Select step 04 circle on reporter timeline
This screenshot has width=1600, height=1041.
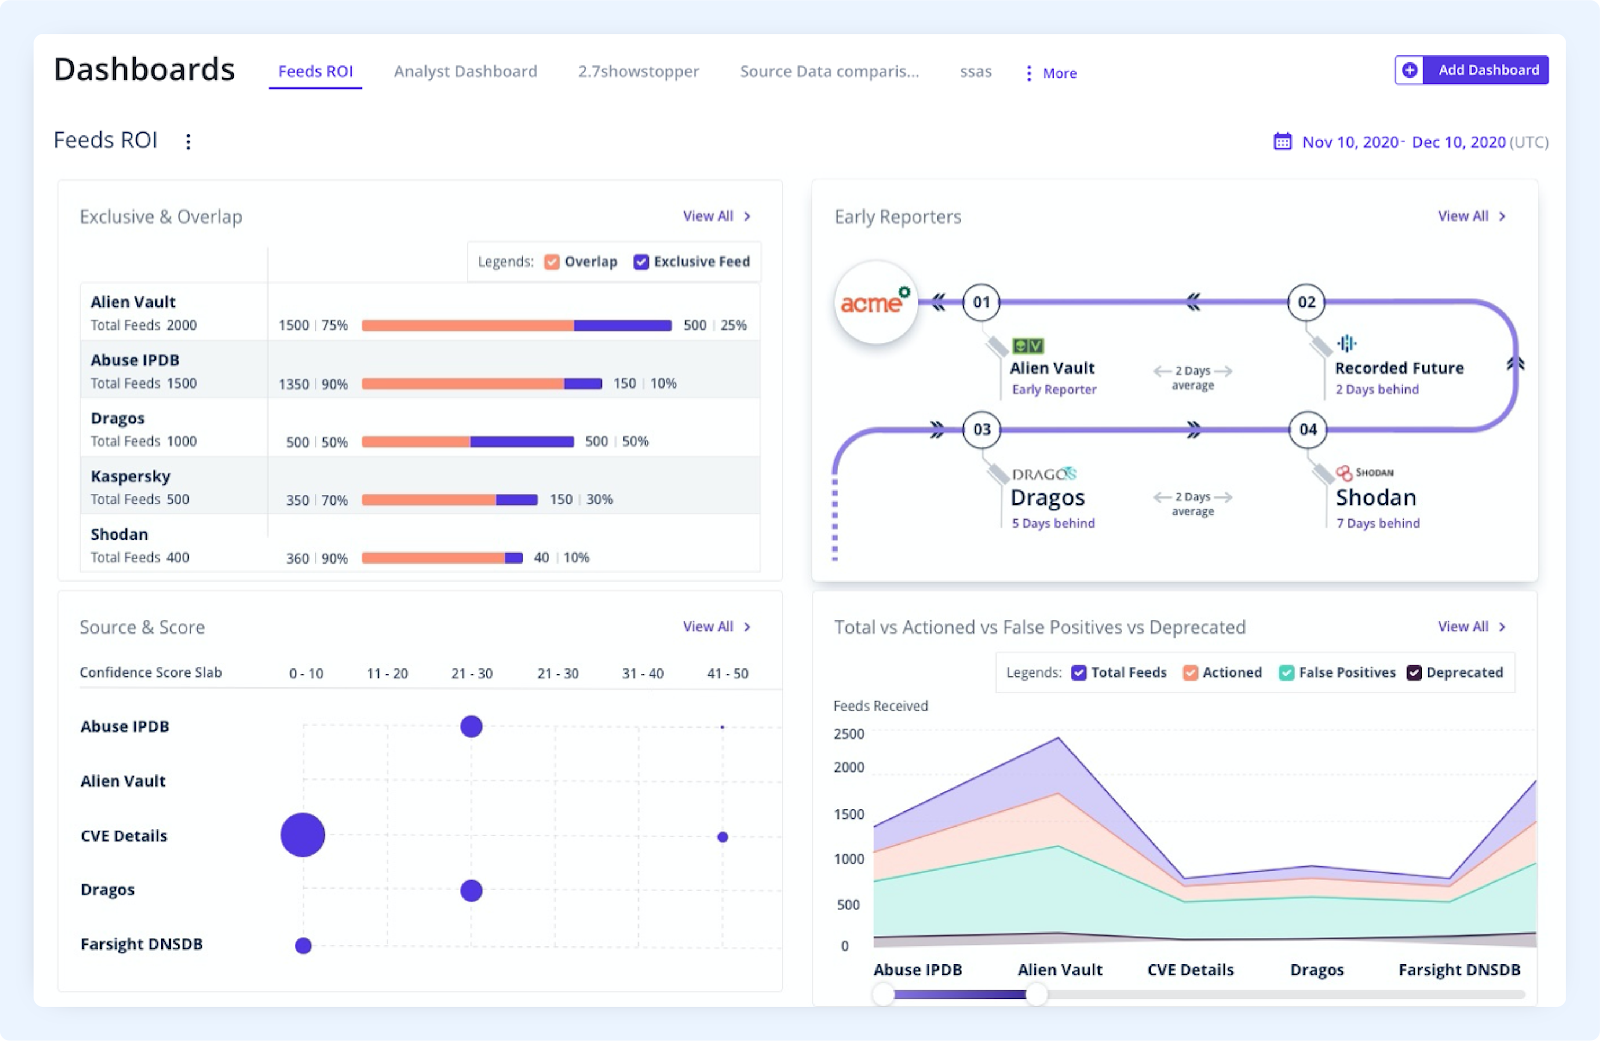(x=1308, y=430)
